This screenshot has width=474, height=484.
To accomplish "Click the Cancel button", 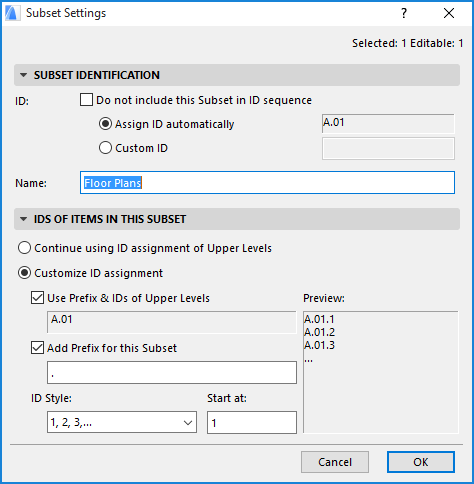I will click(x=335, y=462).
